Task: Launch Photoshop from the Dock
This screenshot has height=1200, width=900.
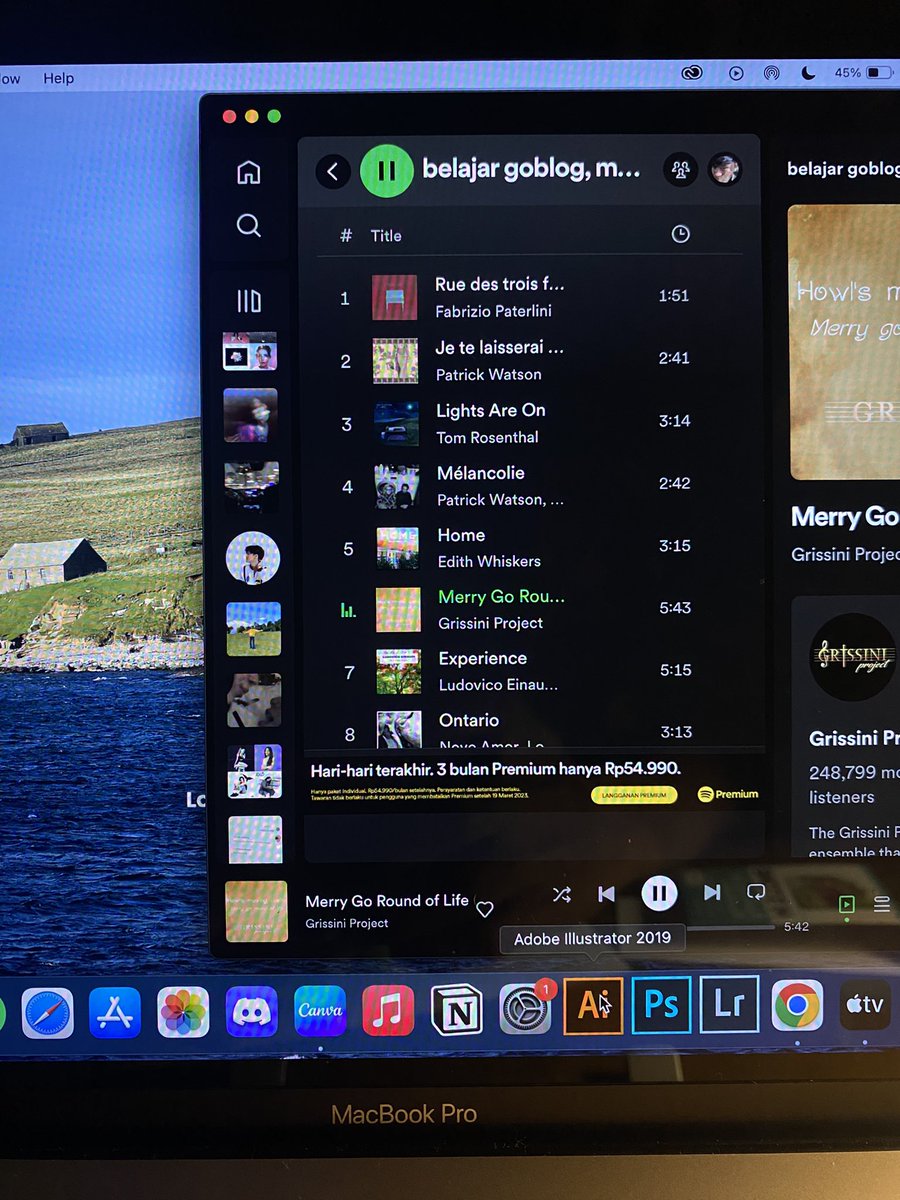Action: [661, 1004]
